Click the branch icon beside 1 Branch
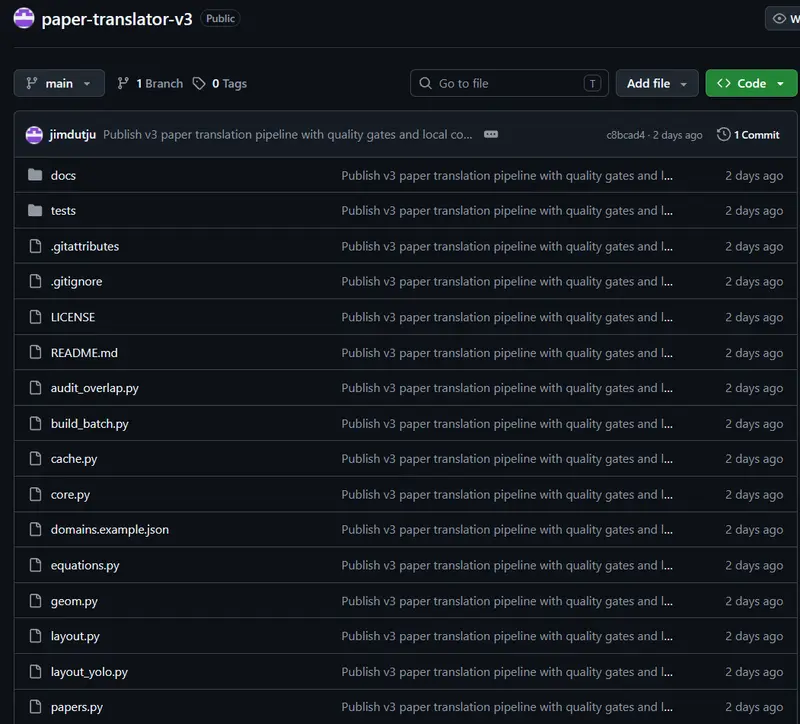This screenshot has height=724, width=800. (122, 83)
